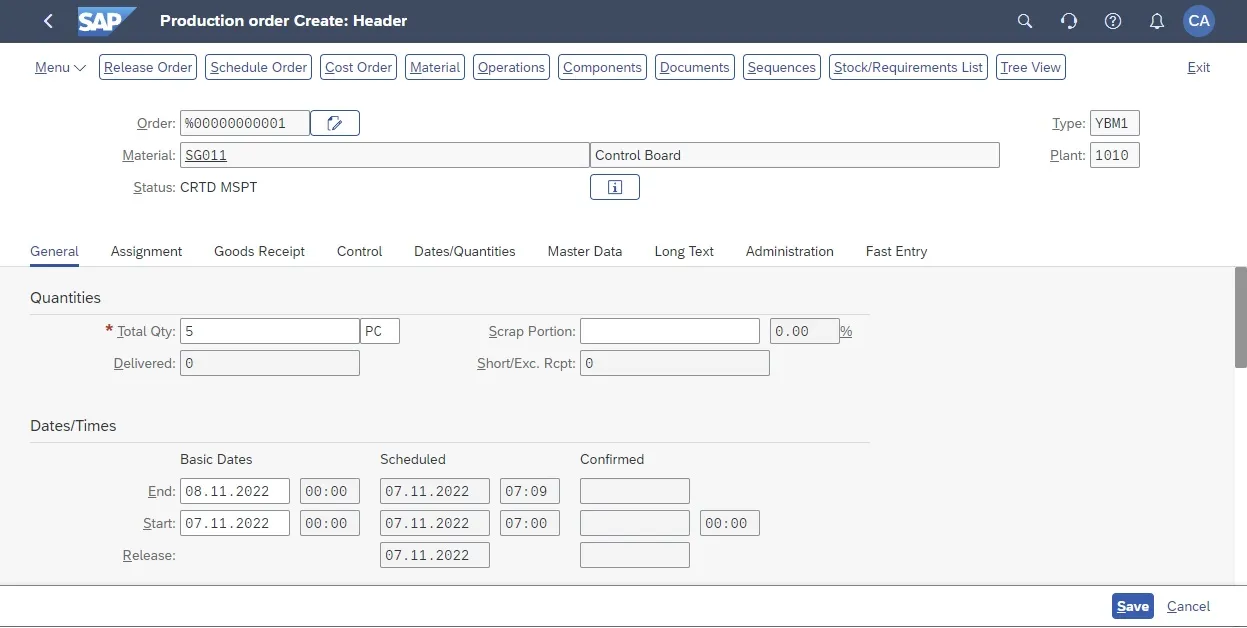Open the help question mark icon
This screenshot has height=628, width=1247.
[x=1112, y=21]
